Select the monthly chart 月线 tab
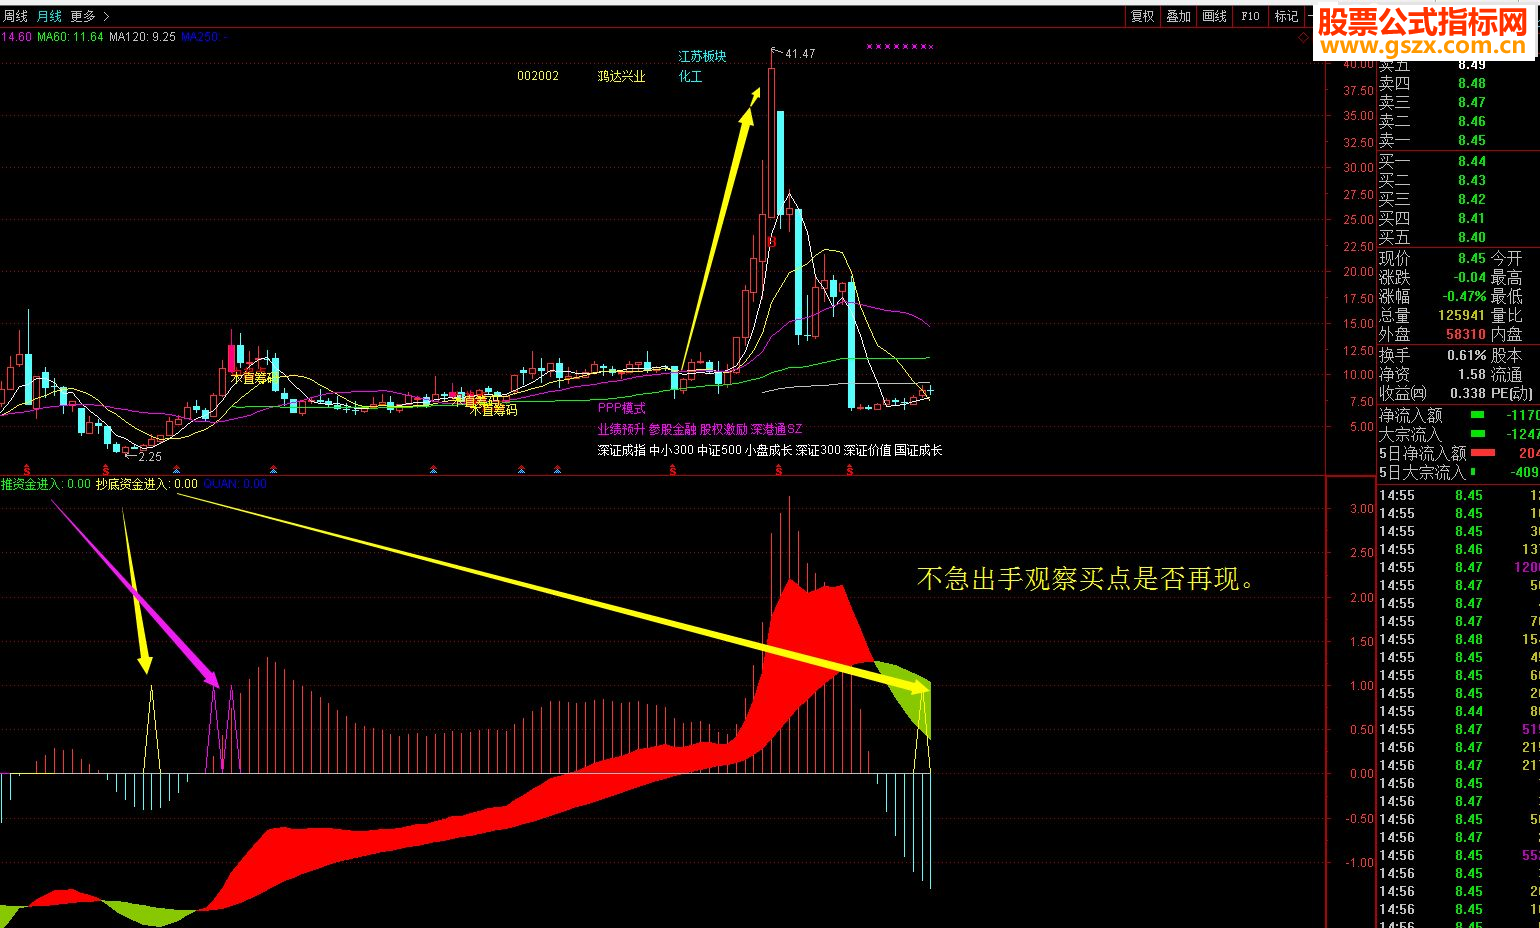Screen dimensions: 1540x928 point(49,16)
